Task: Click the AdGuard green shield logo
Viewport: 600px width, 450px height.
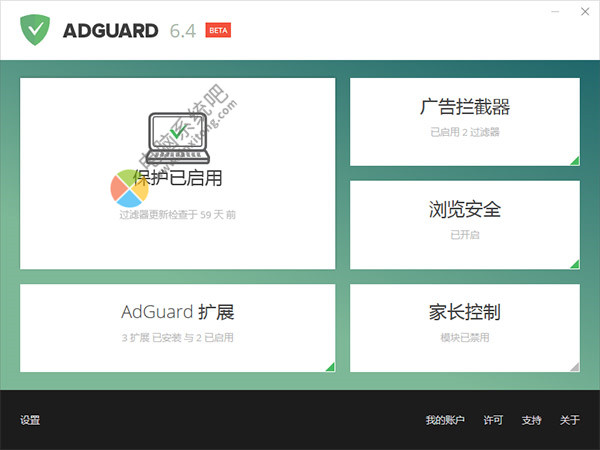Action: (x=35, y=30)
